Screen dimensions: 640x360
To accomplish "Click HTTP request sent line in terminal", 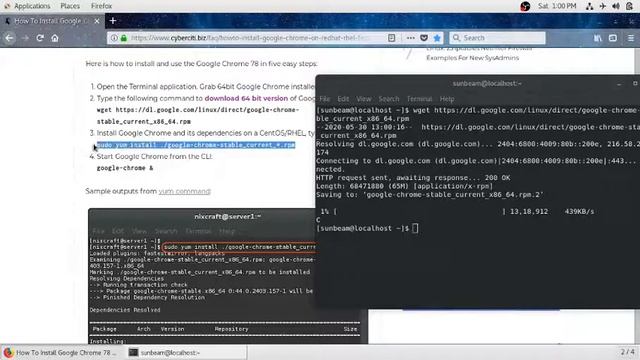I will (x=413, y=178).
